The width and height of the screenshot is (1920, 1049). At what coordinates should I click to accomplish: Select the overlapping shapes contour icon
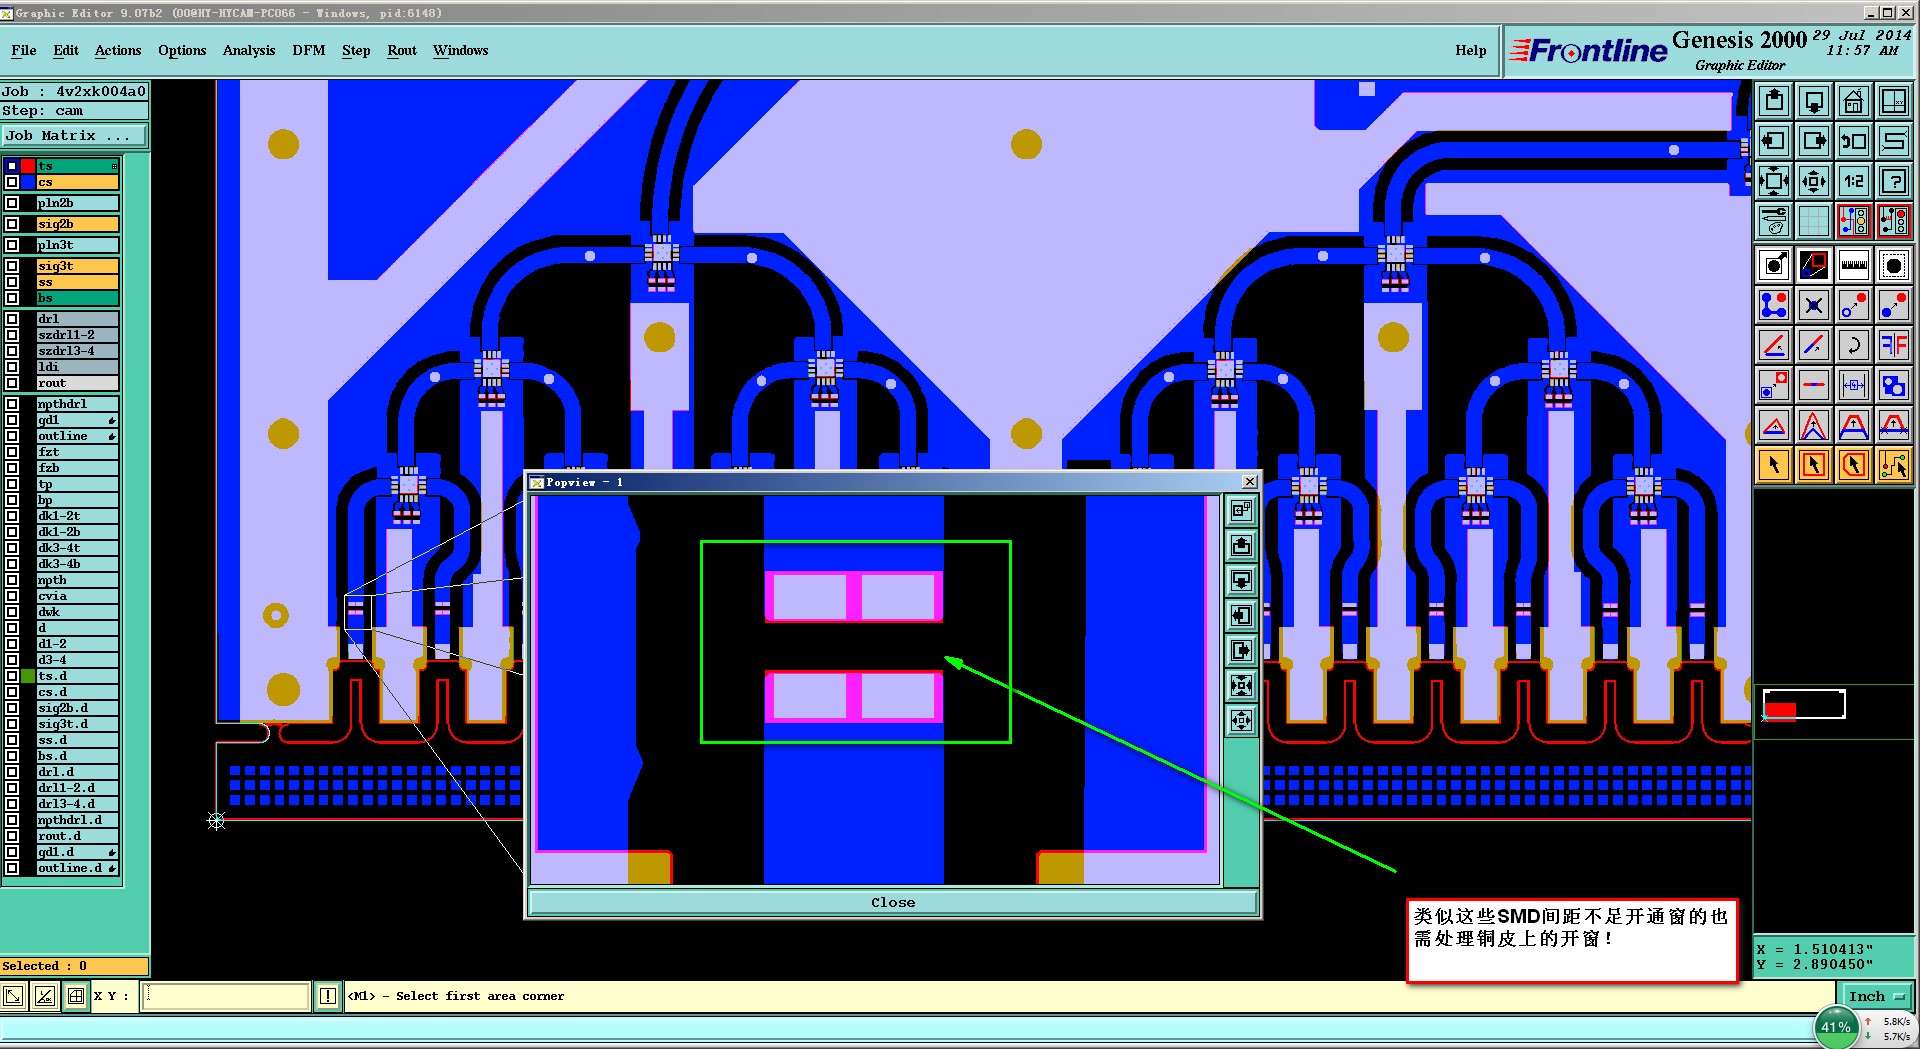pyautogui.click(x=1894, y=385)
